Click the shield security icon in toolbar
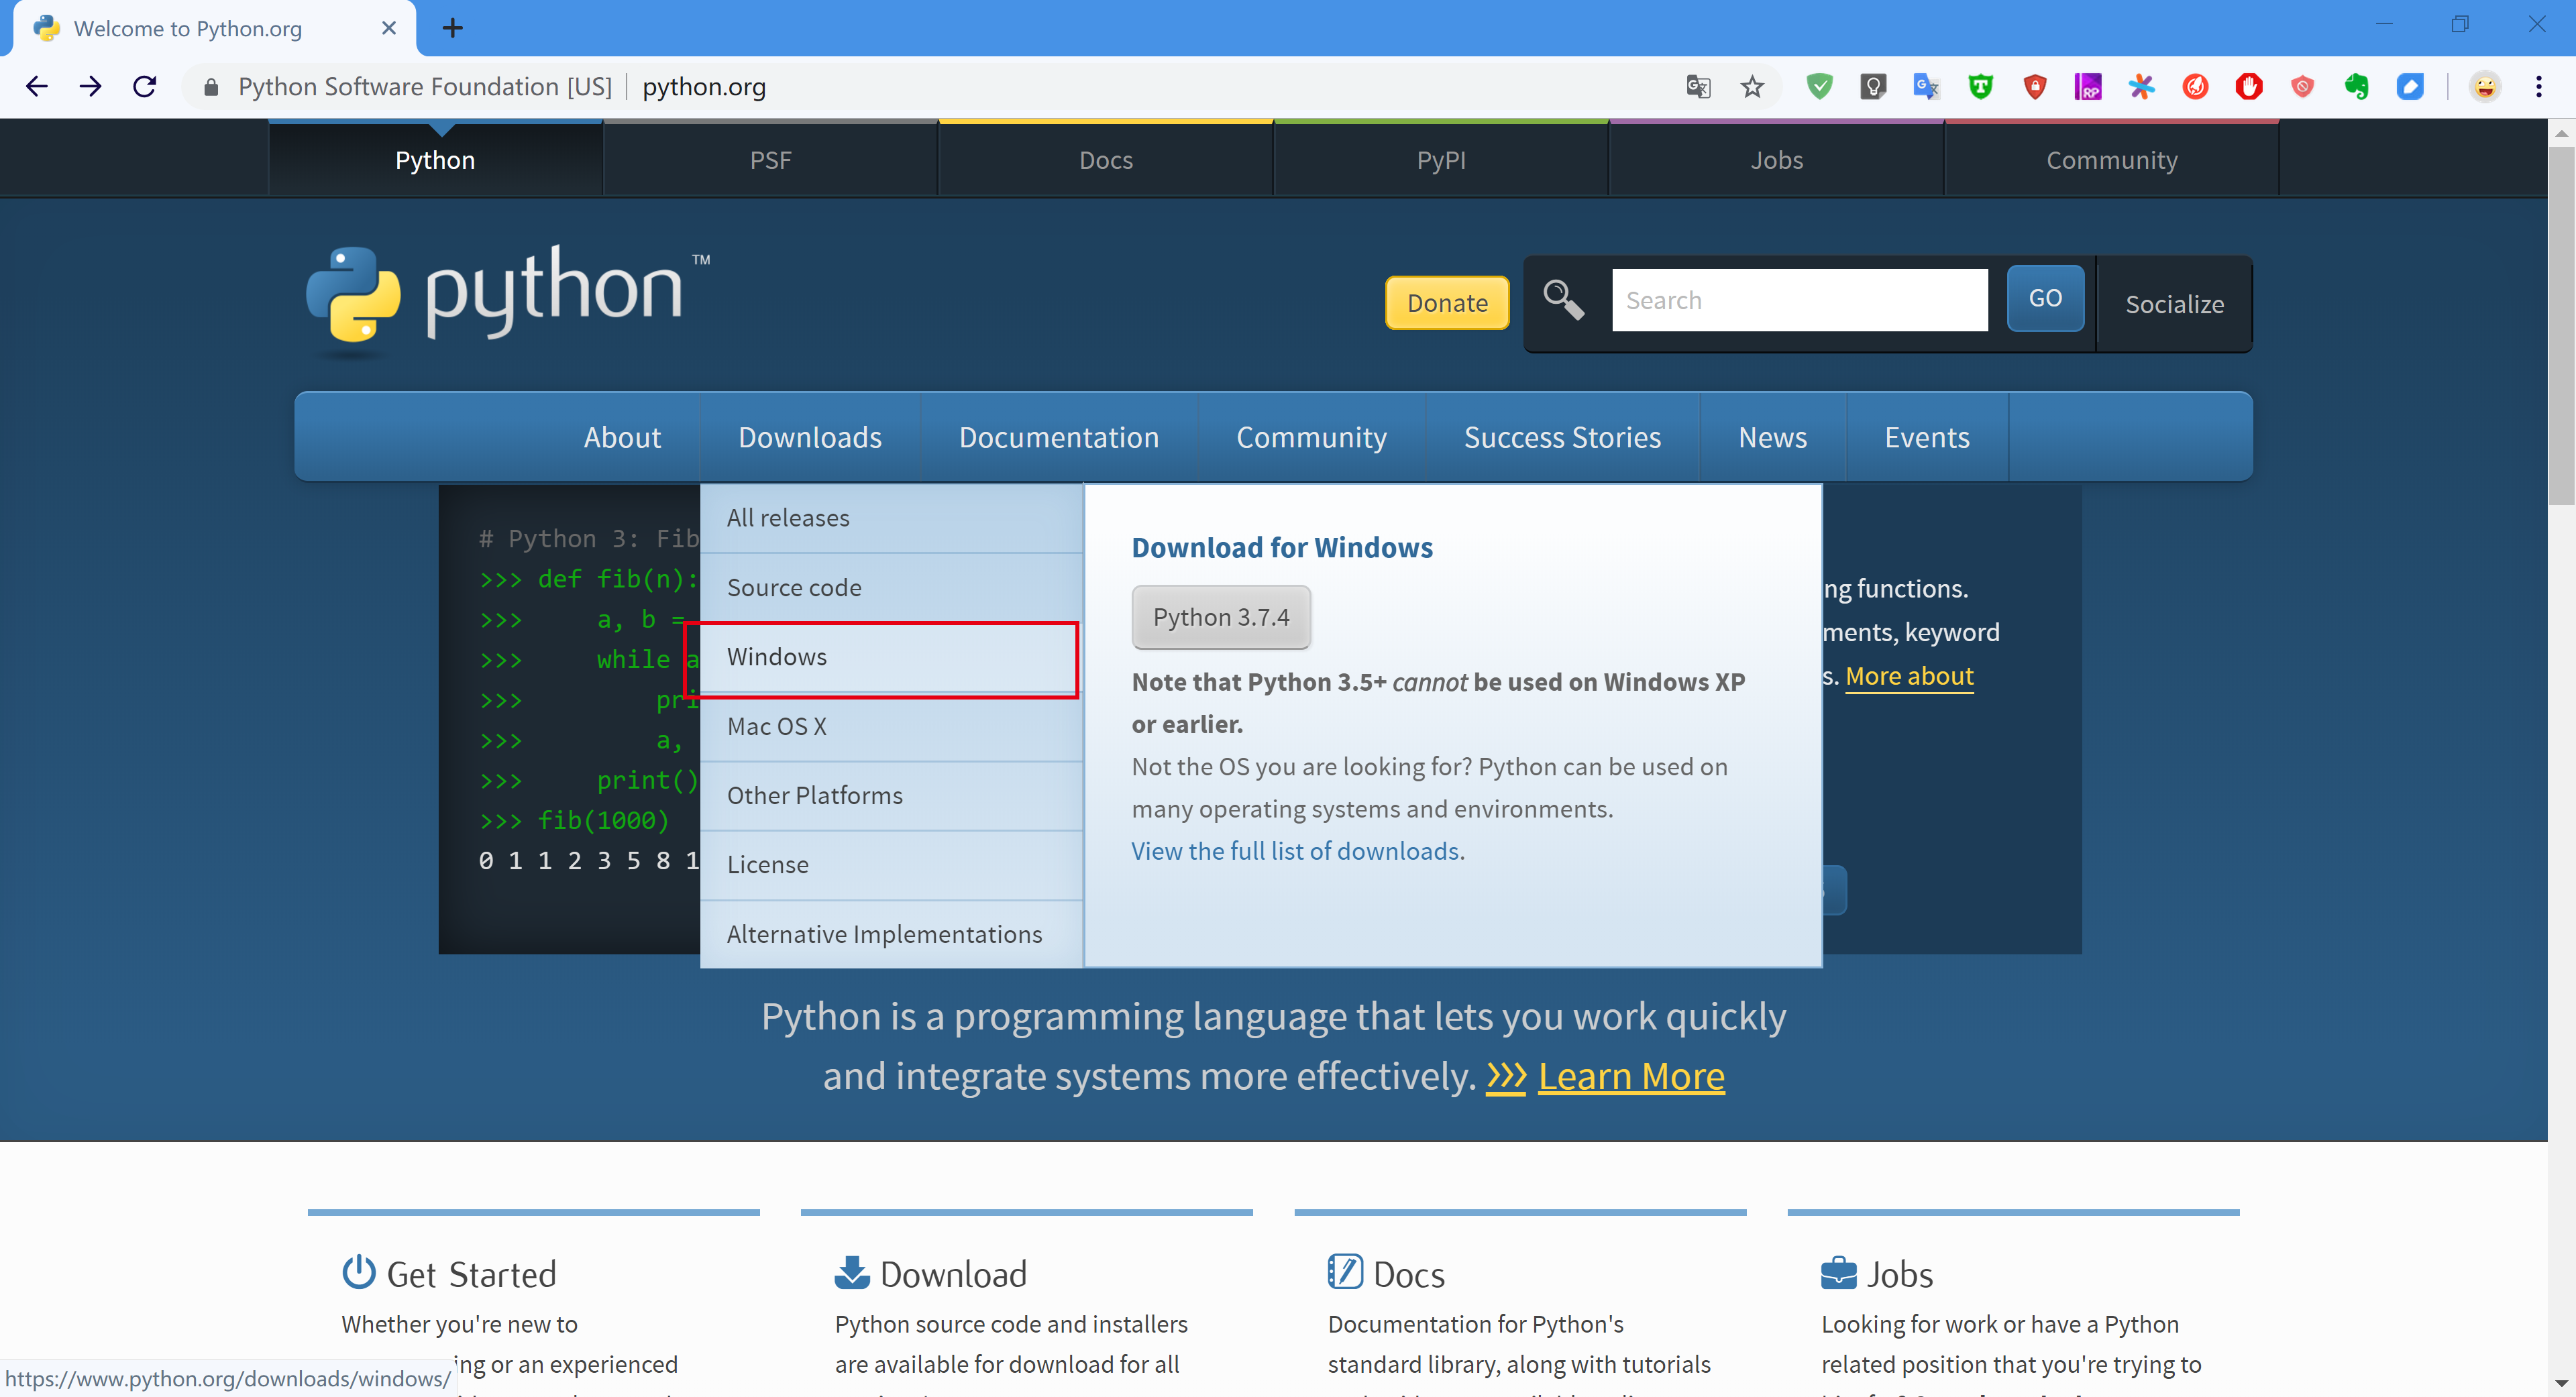This screenshot has height=1397, width=2576. [1819, 86]
